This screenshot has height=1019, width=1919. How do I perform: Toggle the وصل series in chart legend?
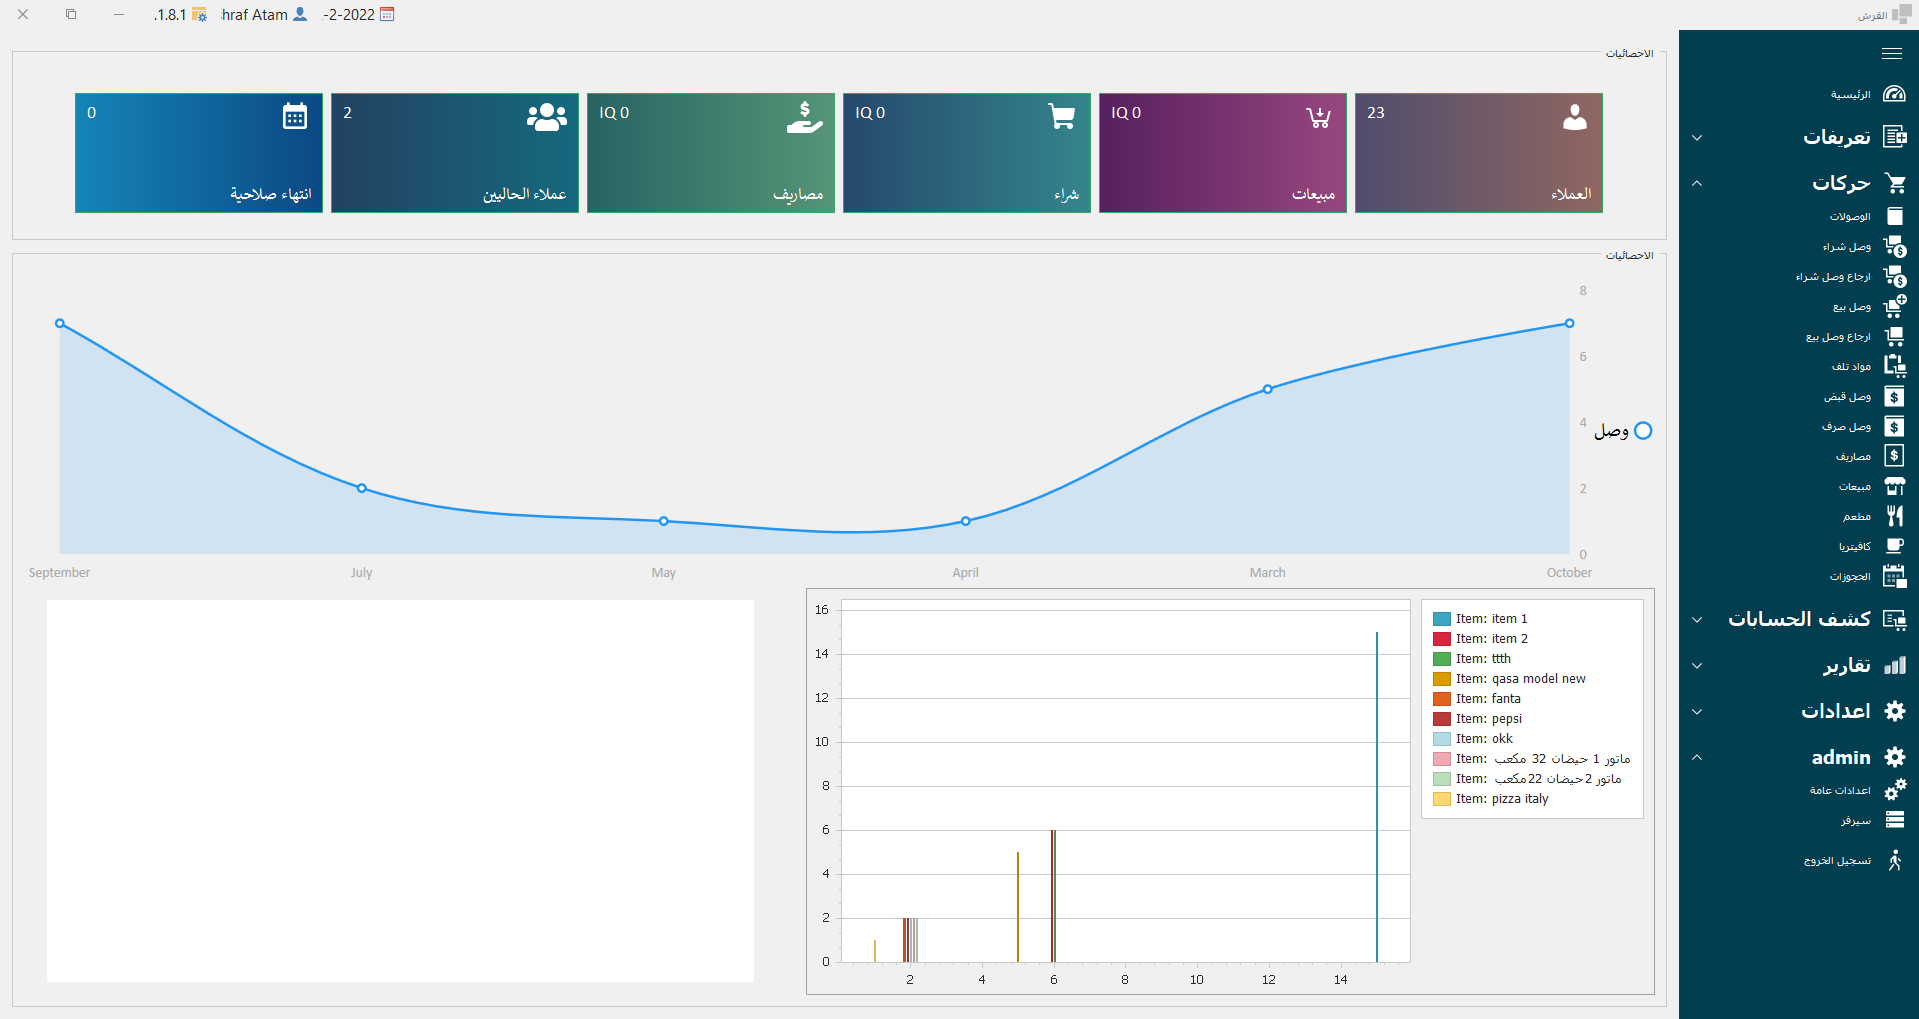point(1642,431)
